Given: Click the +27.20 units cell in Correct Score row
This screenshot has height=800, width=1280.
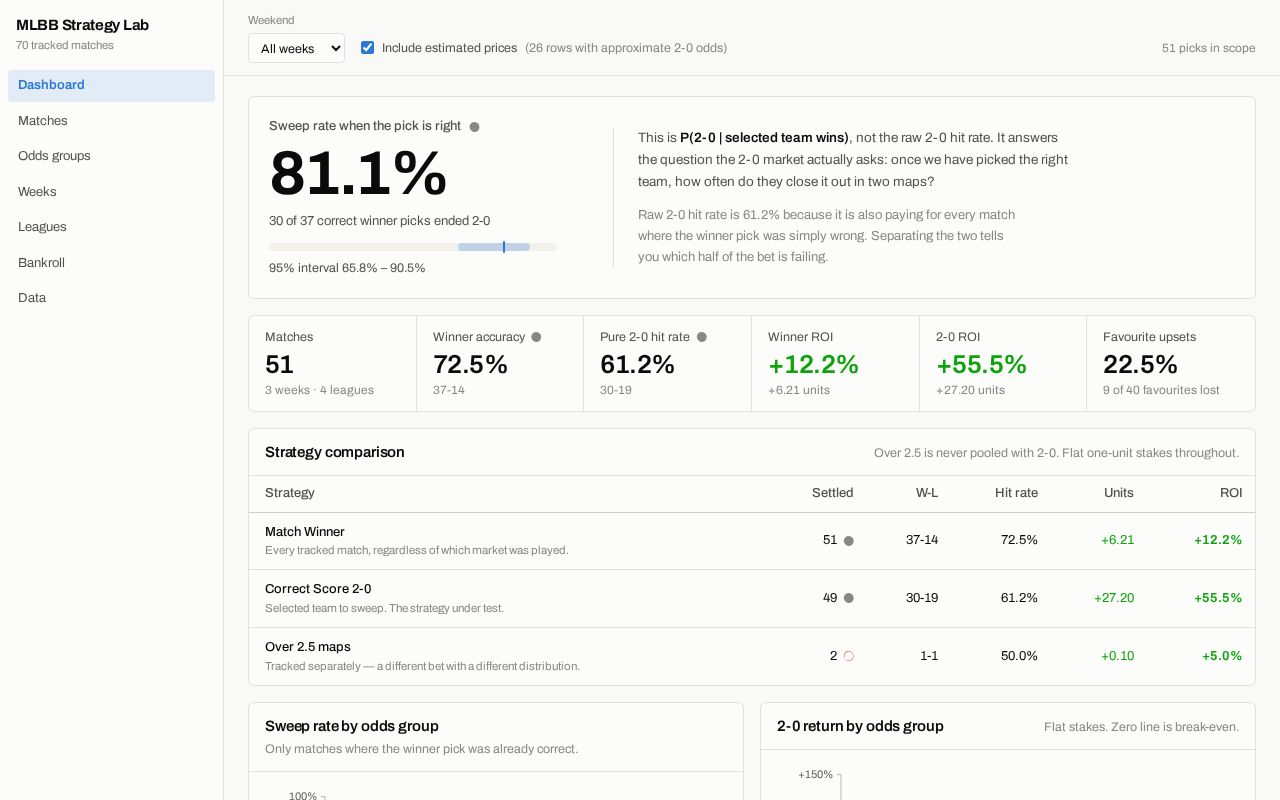Looking at the screenshot, I should click(x=1114, y=598).
